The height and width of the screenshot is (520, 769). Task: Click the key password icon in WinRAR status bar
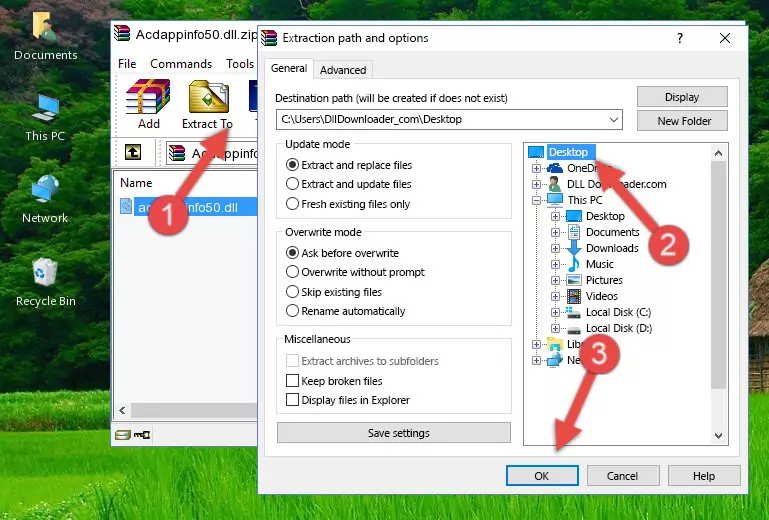tap(142, 434)
